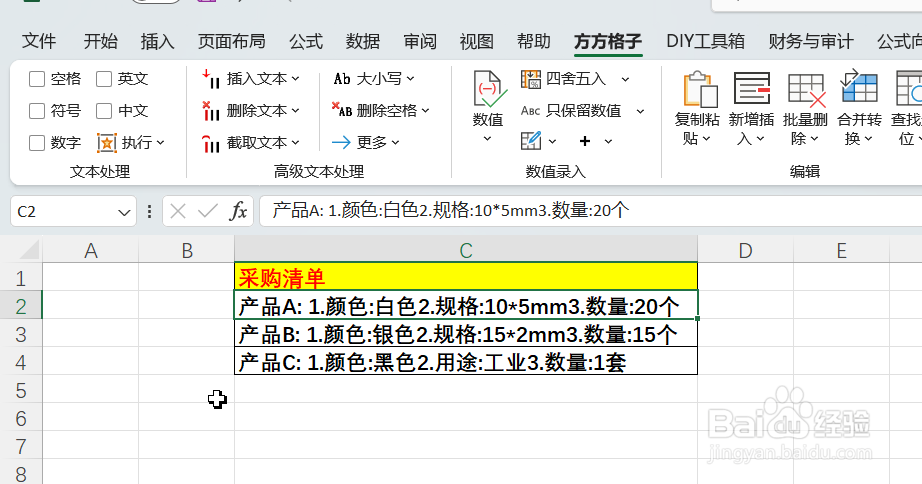Select the cell starting 产品B
922x484 pixels.
click(466, 334)
